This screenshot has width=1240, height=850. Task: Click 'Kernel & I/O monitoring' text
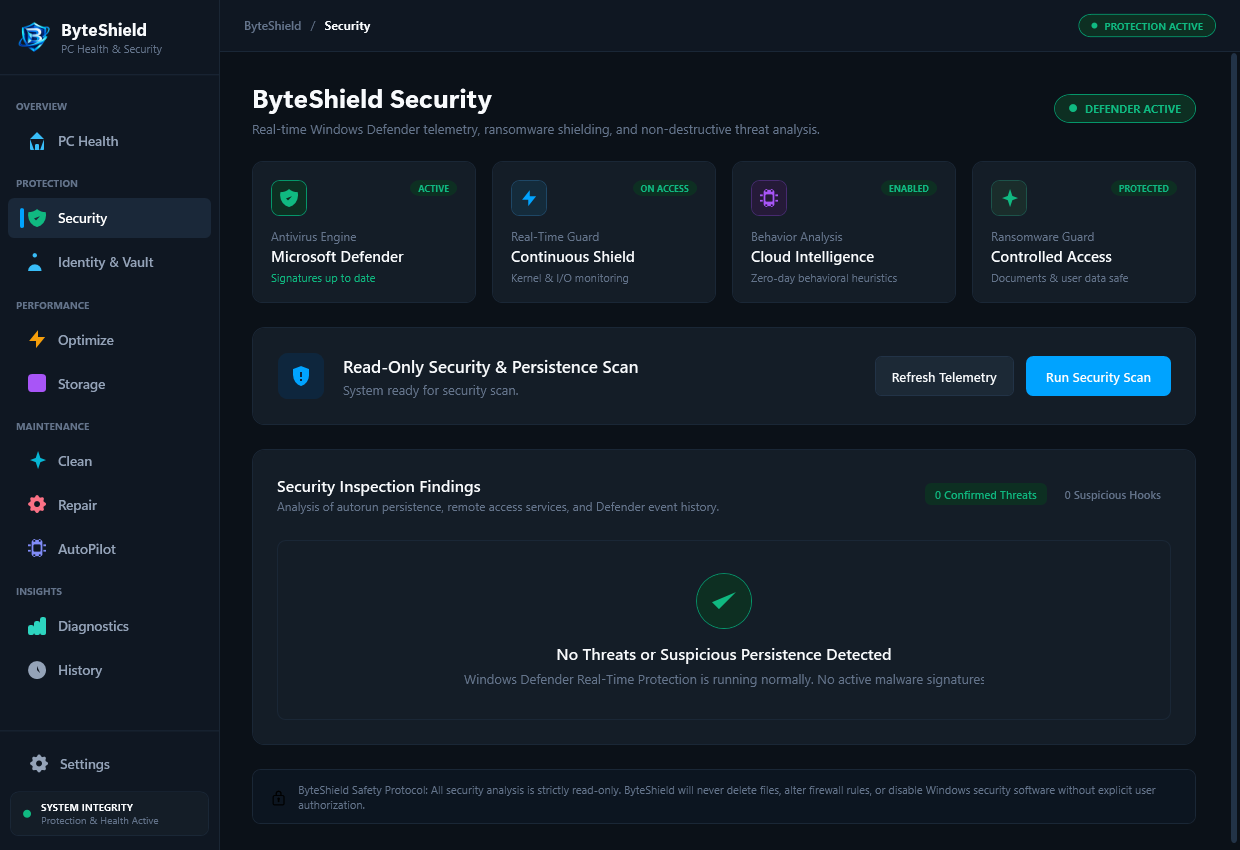coord(570,278)
